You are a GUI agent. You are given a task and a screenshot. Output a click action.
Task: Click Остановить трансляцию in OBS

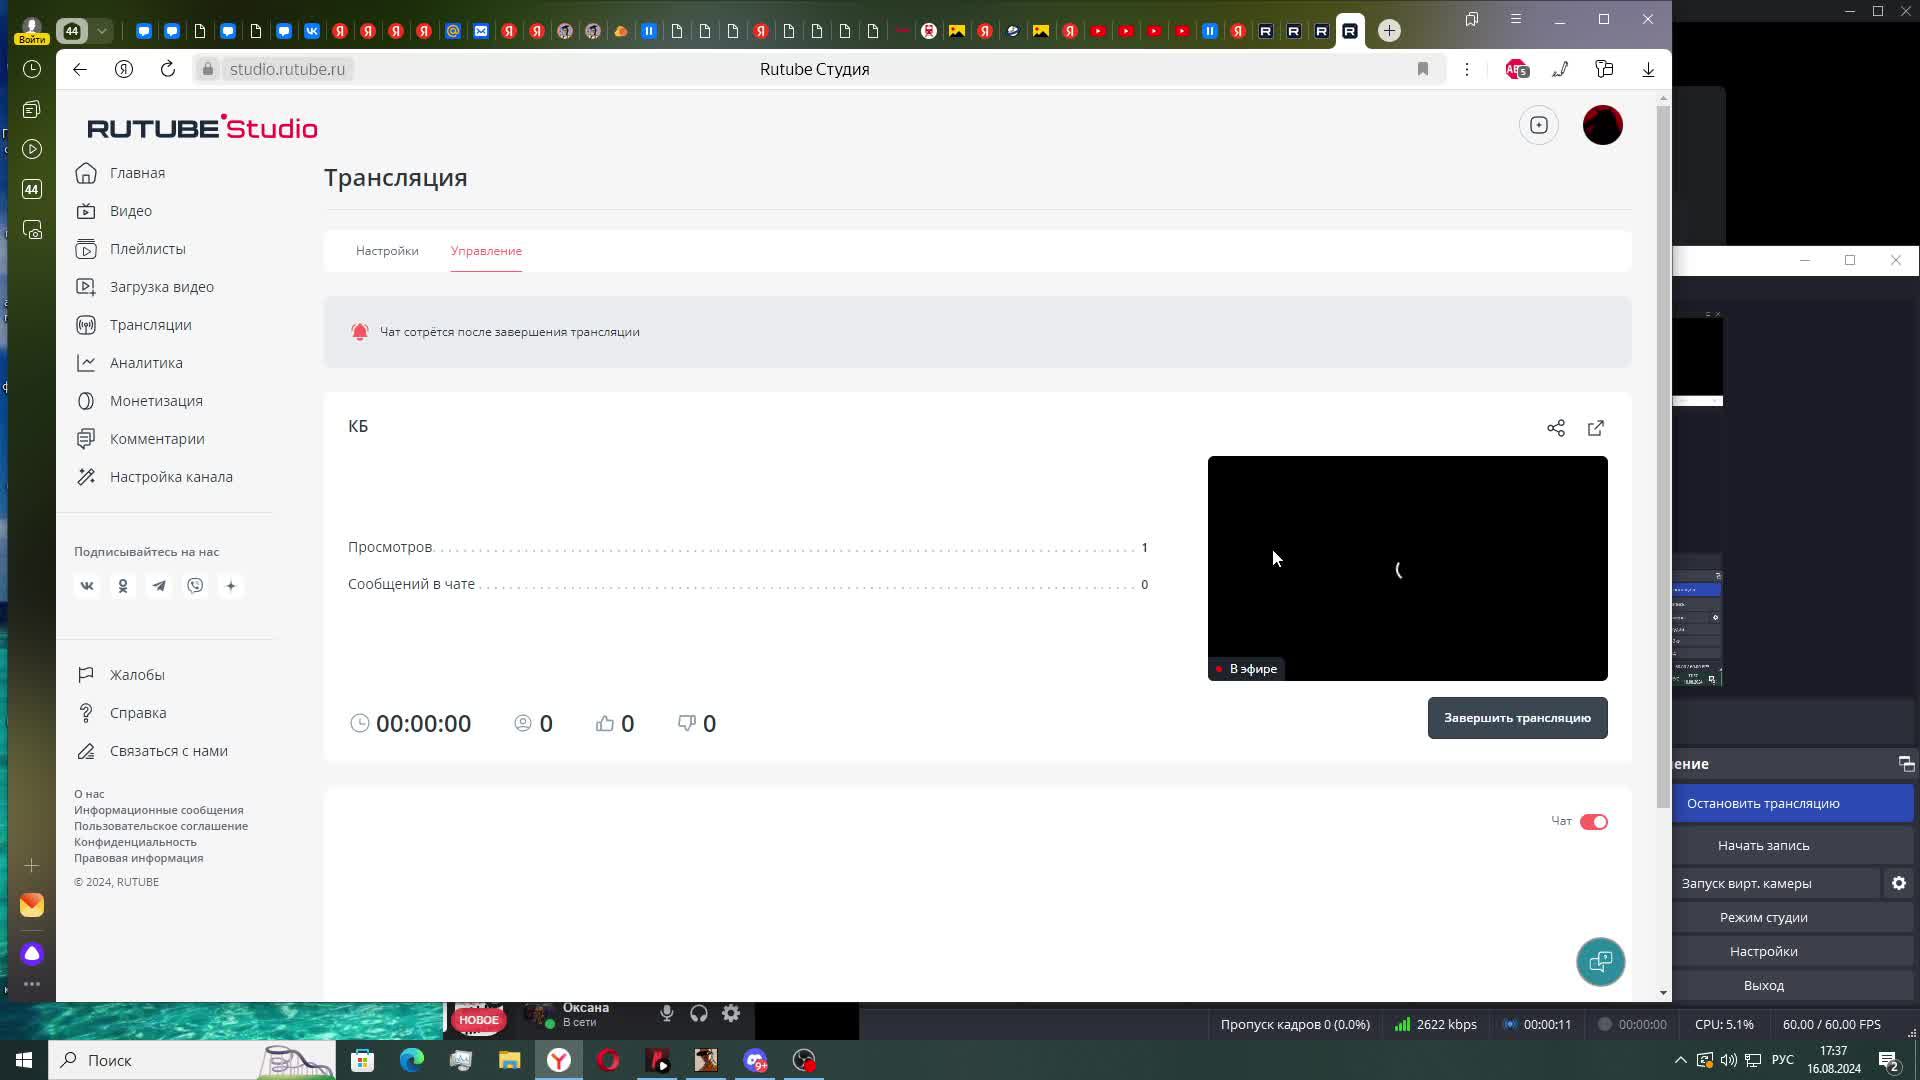(1763, 803)
